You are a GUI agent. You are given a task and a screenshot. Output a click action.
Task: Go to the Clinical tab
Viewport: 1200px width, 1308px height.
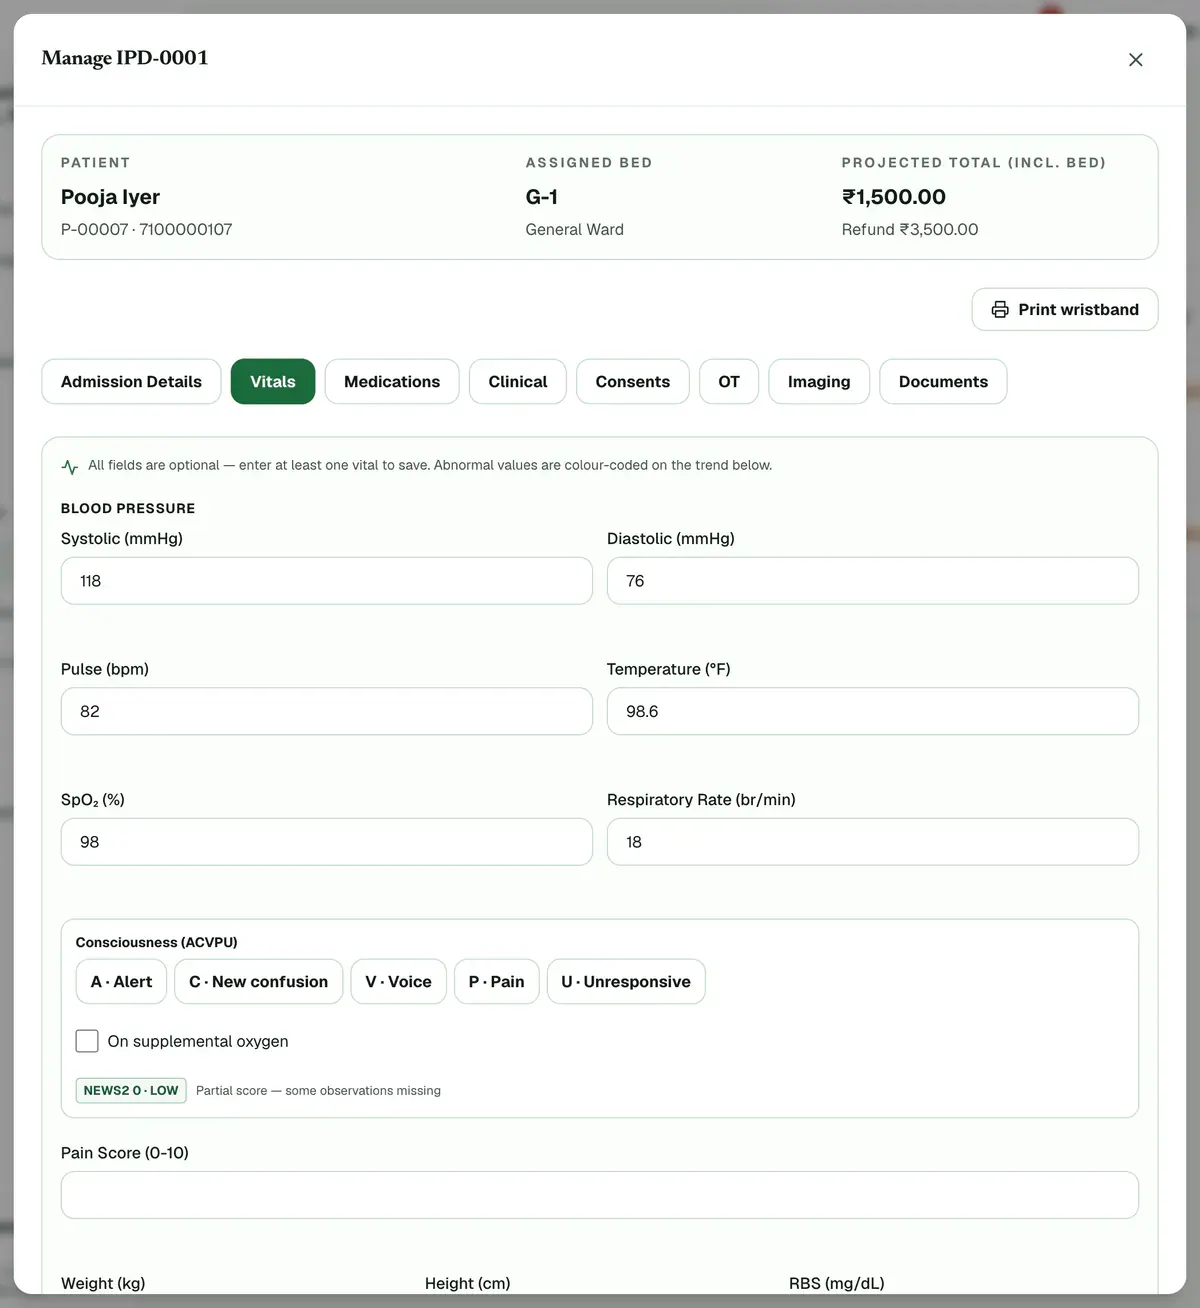tap(518, 382)
